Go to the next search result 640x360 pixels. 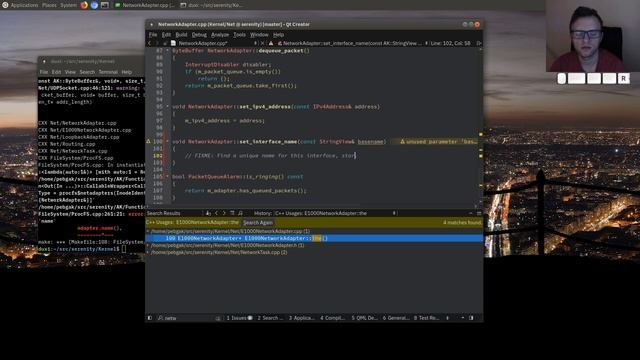[x=224, y=213]
